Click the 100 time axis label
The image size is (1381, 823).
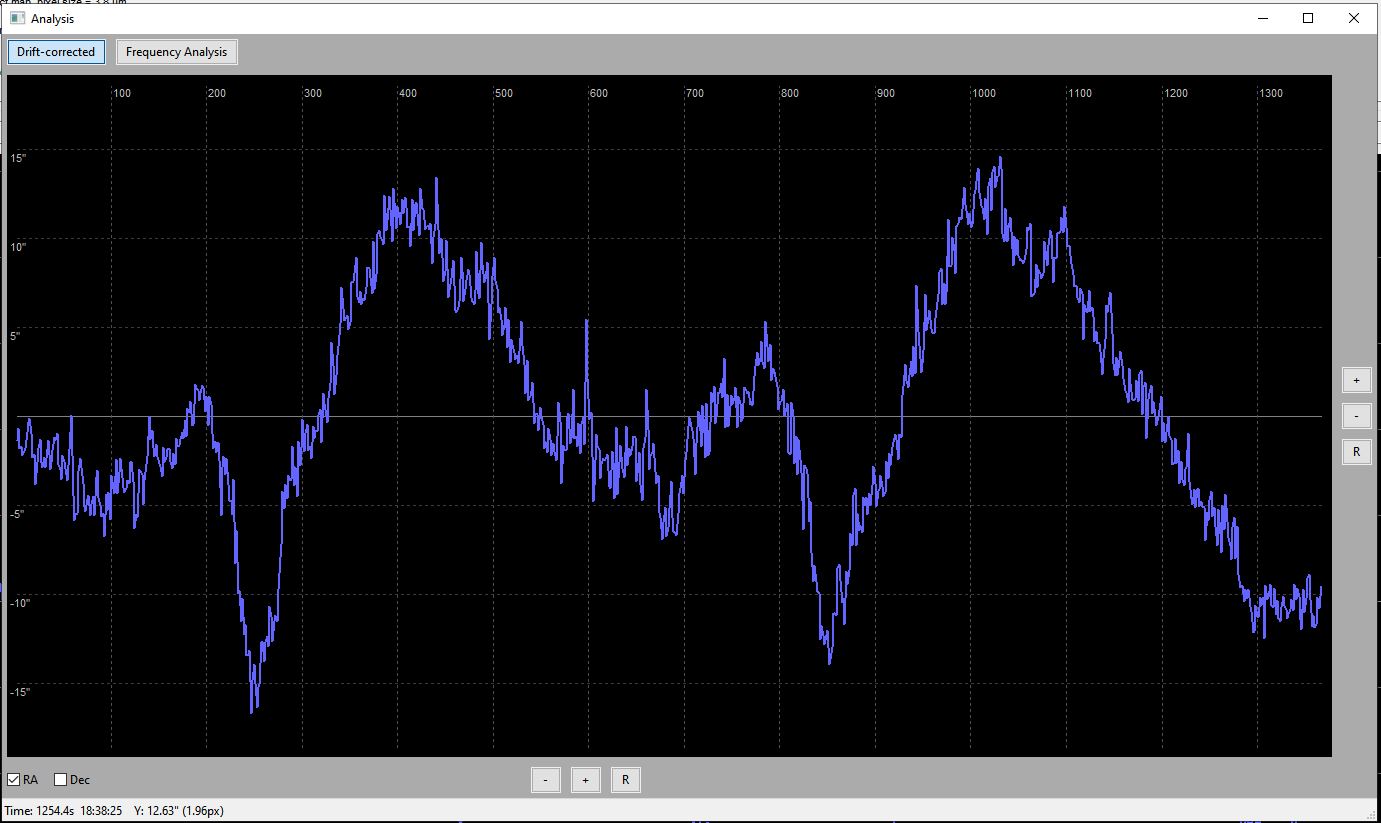click(122, 94)
